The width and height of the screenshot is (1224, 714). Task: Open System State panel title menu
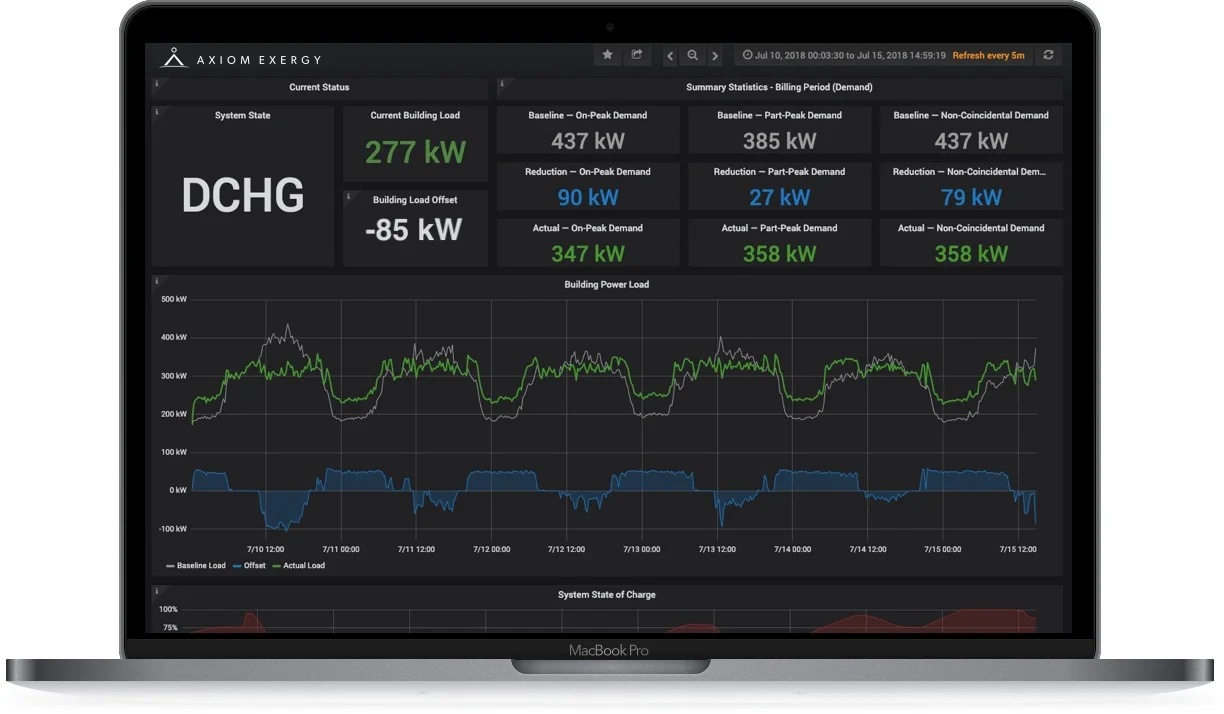(x=242, y=116)
